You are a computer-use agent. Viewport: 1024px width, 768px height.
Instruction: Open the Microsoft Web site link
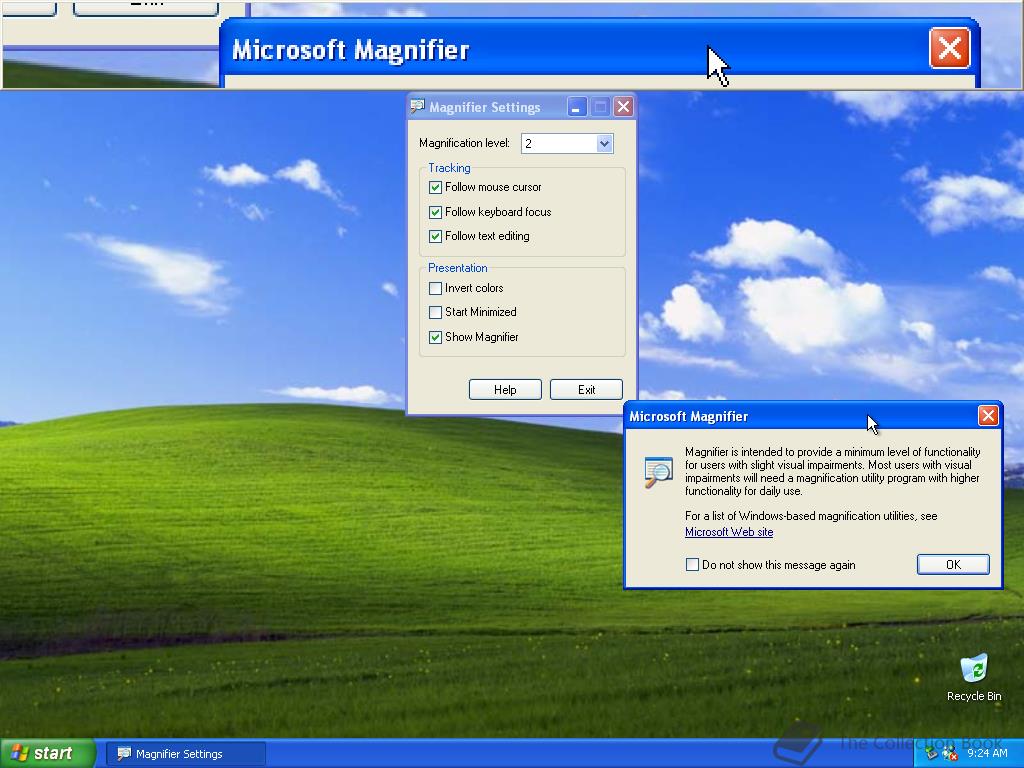(x=729, y=532)
